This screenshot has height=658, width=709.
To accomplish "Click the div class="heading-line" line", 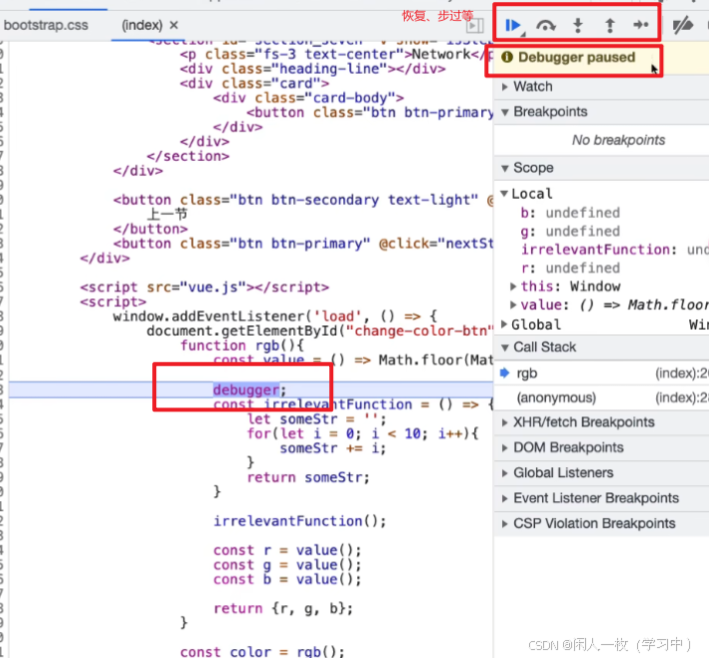I will (312, 69).
